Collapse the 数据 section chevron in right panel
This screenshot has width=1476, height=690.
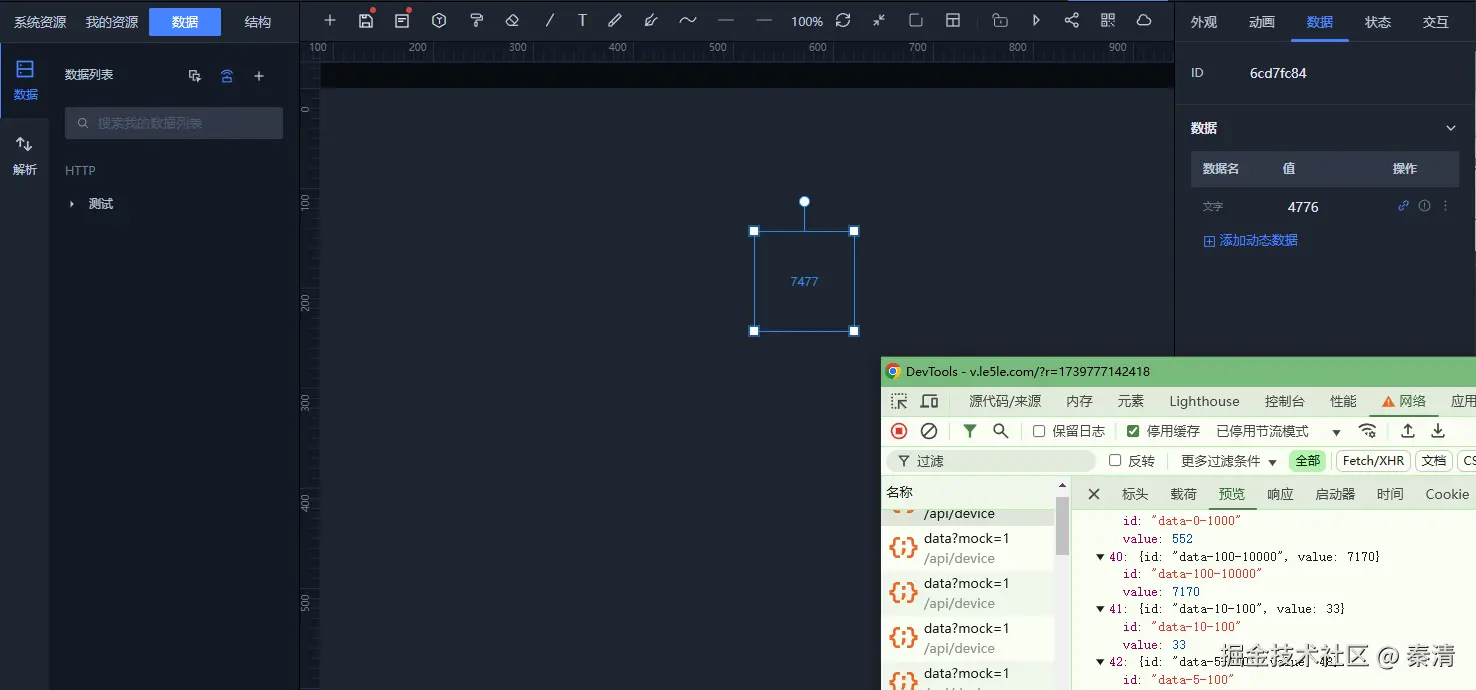click(x=1451, y=128)
